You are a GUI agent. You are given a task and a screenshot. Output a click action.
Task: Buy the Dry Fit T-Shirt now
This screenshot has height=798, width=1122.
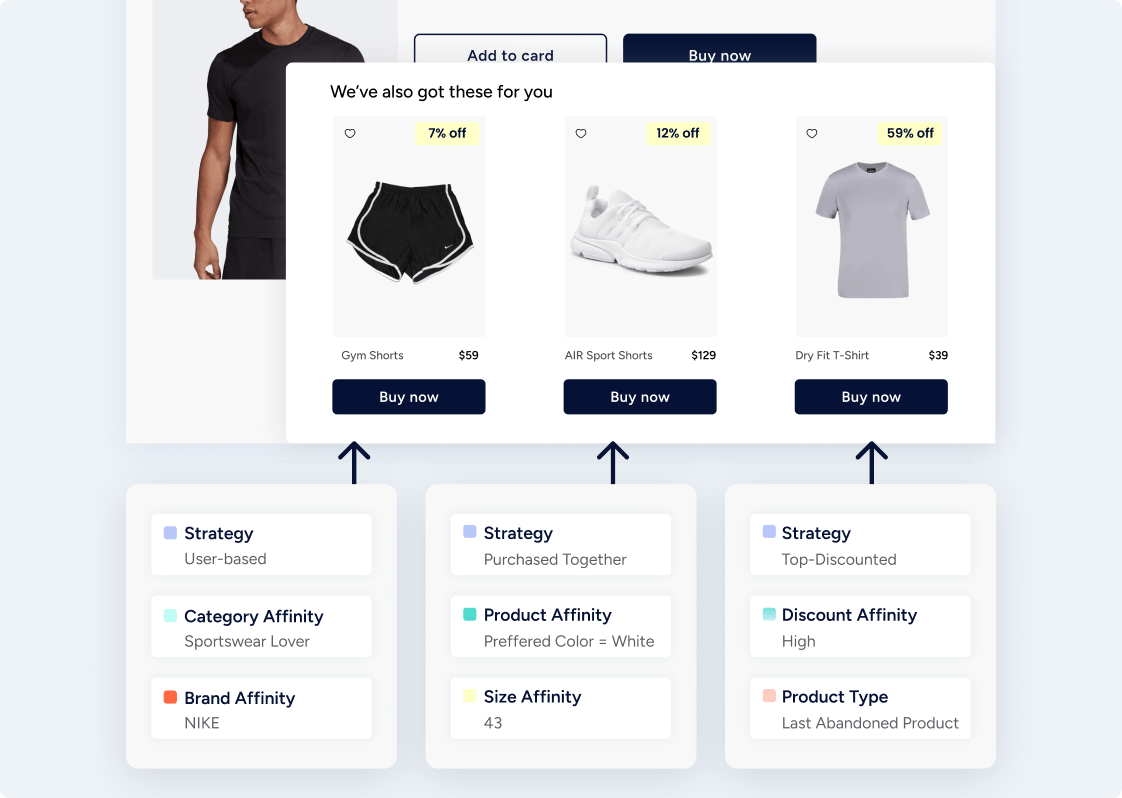click(x=871, y=396)
